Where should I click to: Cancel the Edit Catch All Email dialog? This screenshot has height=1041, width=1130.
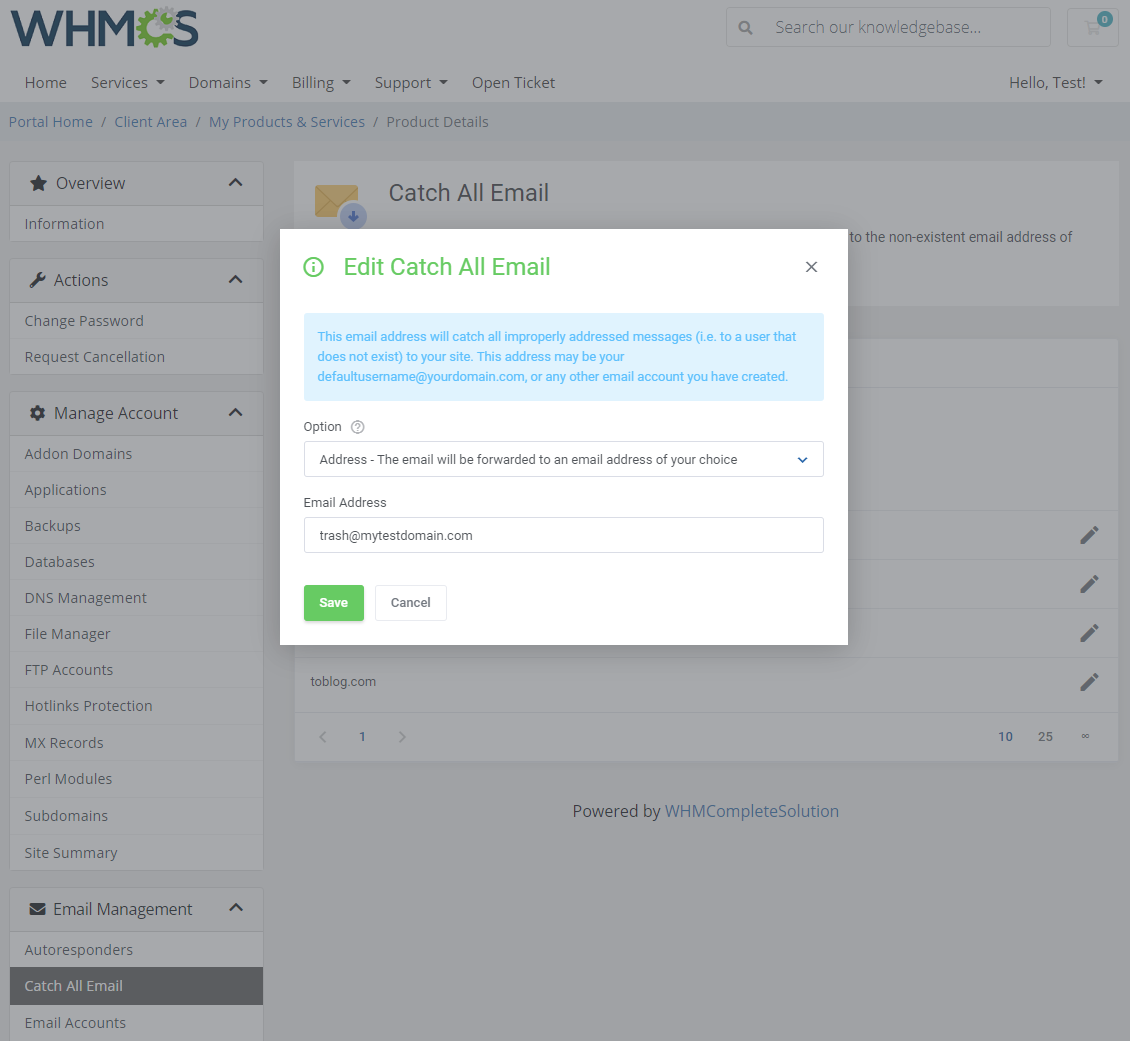(x=410, y=602)
